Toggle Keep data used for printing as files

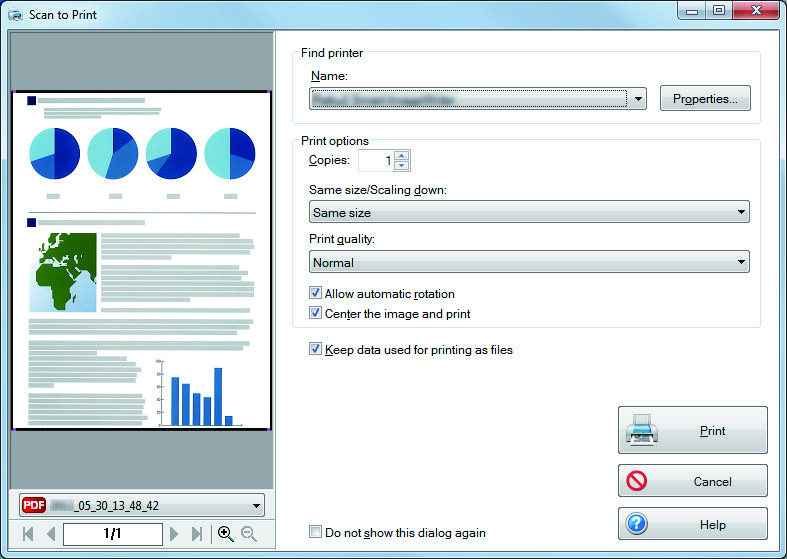click(x=315, y=349)
